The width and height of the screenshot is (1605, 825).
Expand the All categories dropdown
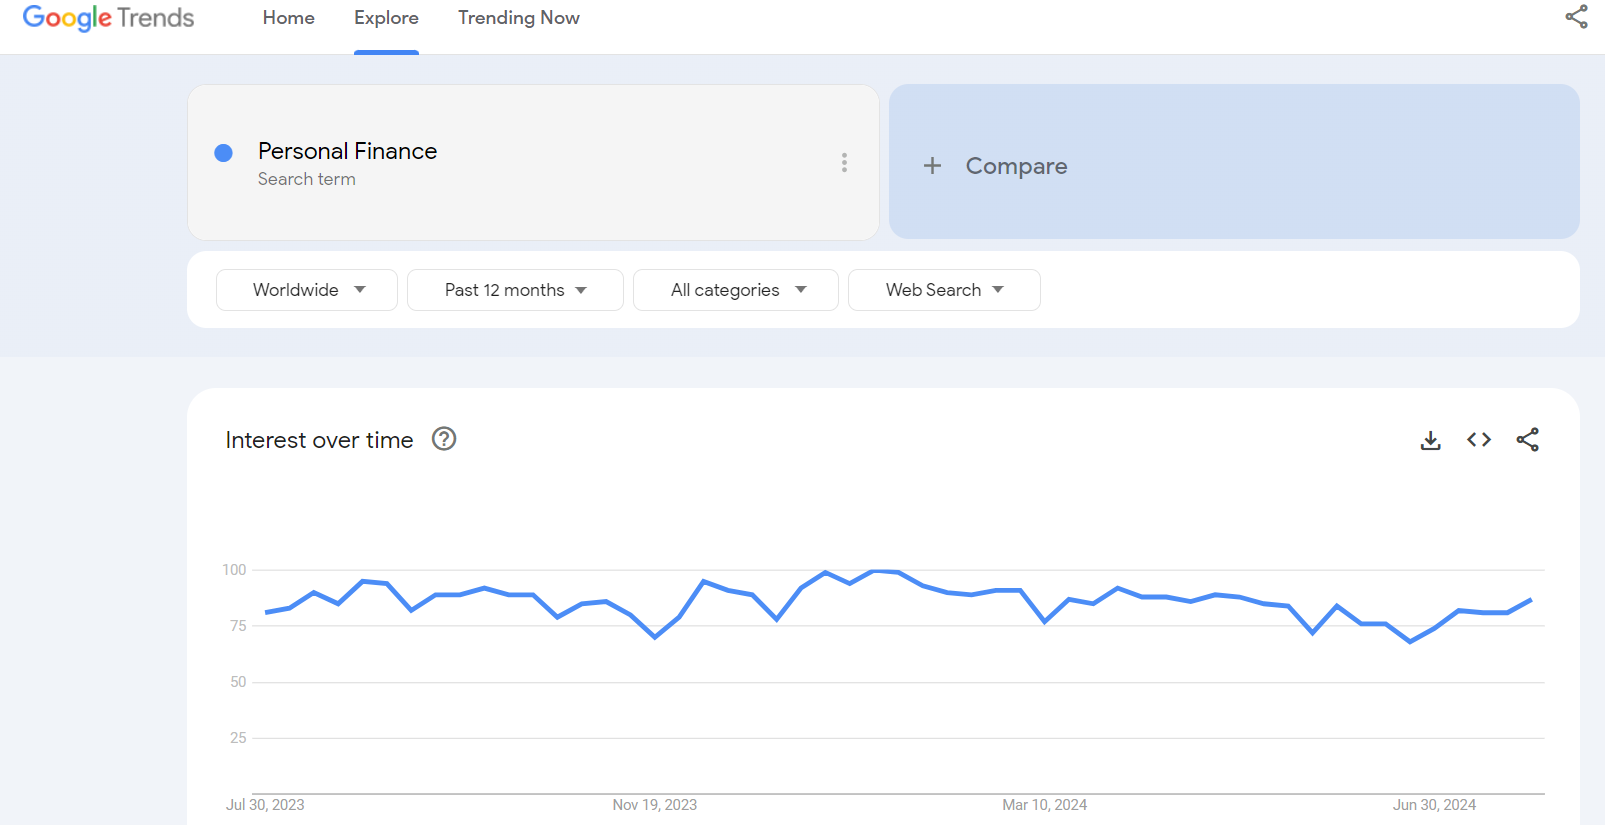736,290
